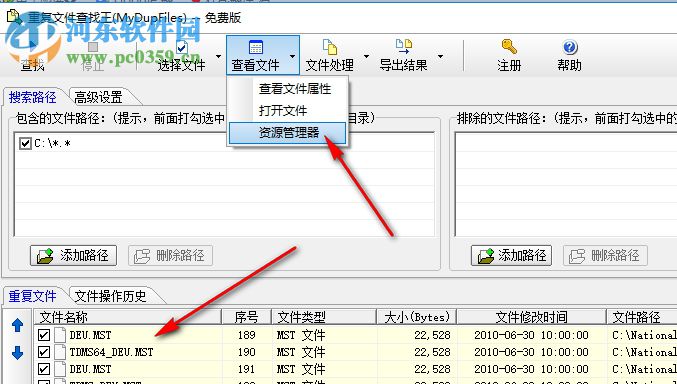Screen dimensions: 677x384
Task: Switch to the 重复文件 tab
Action: pyautogui.click(x=33, y=296)
